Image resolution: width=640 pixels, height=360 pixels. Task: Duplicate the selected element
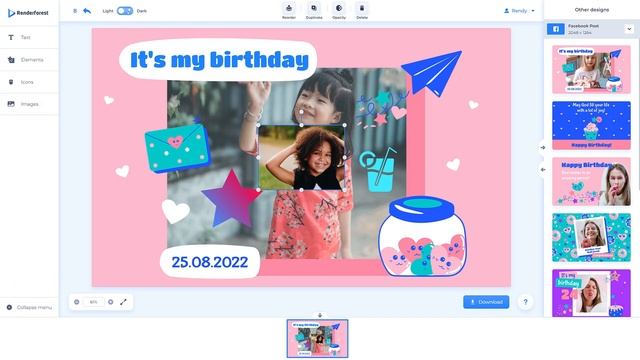coord(314,11)
